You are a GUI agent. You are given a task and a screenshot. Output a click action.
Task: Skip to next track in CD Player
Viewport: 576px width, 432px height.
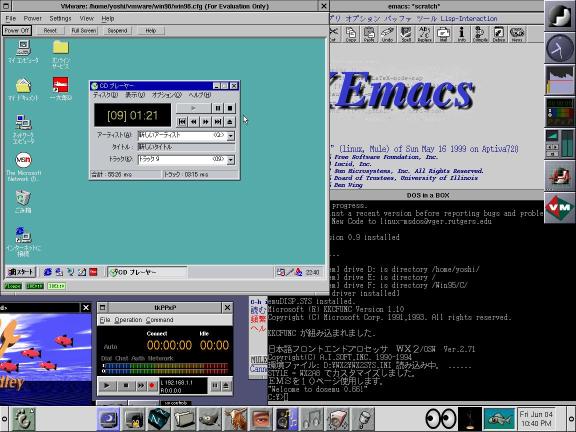218,122
